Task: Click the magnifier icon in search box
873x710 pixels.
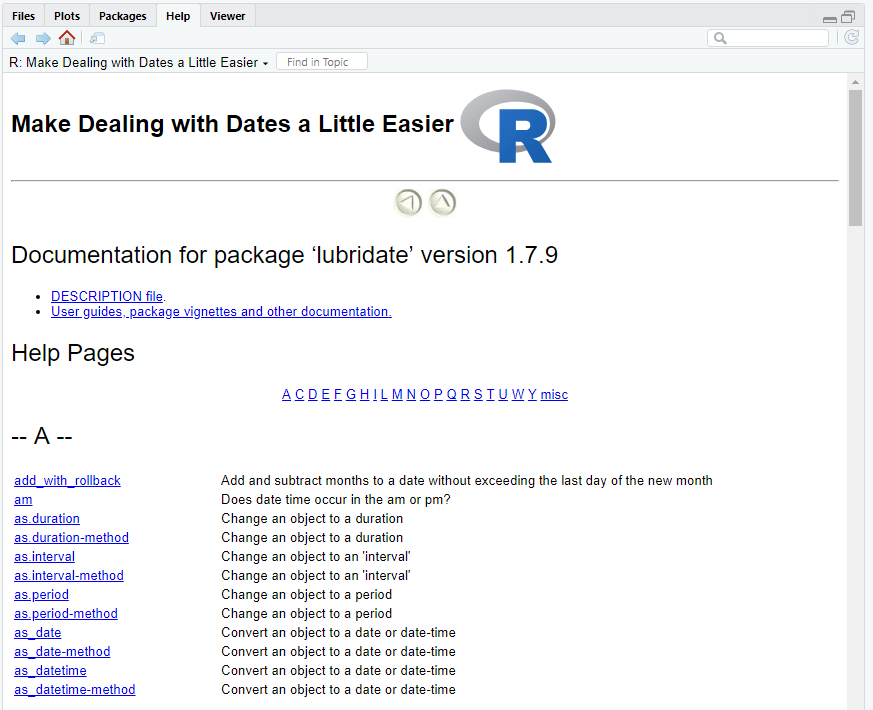Action: tap(720, 38)
